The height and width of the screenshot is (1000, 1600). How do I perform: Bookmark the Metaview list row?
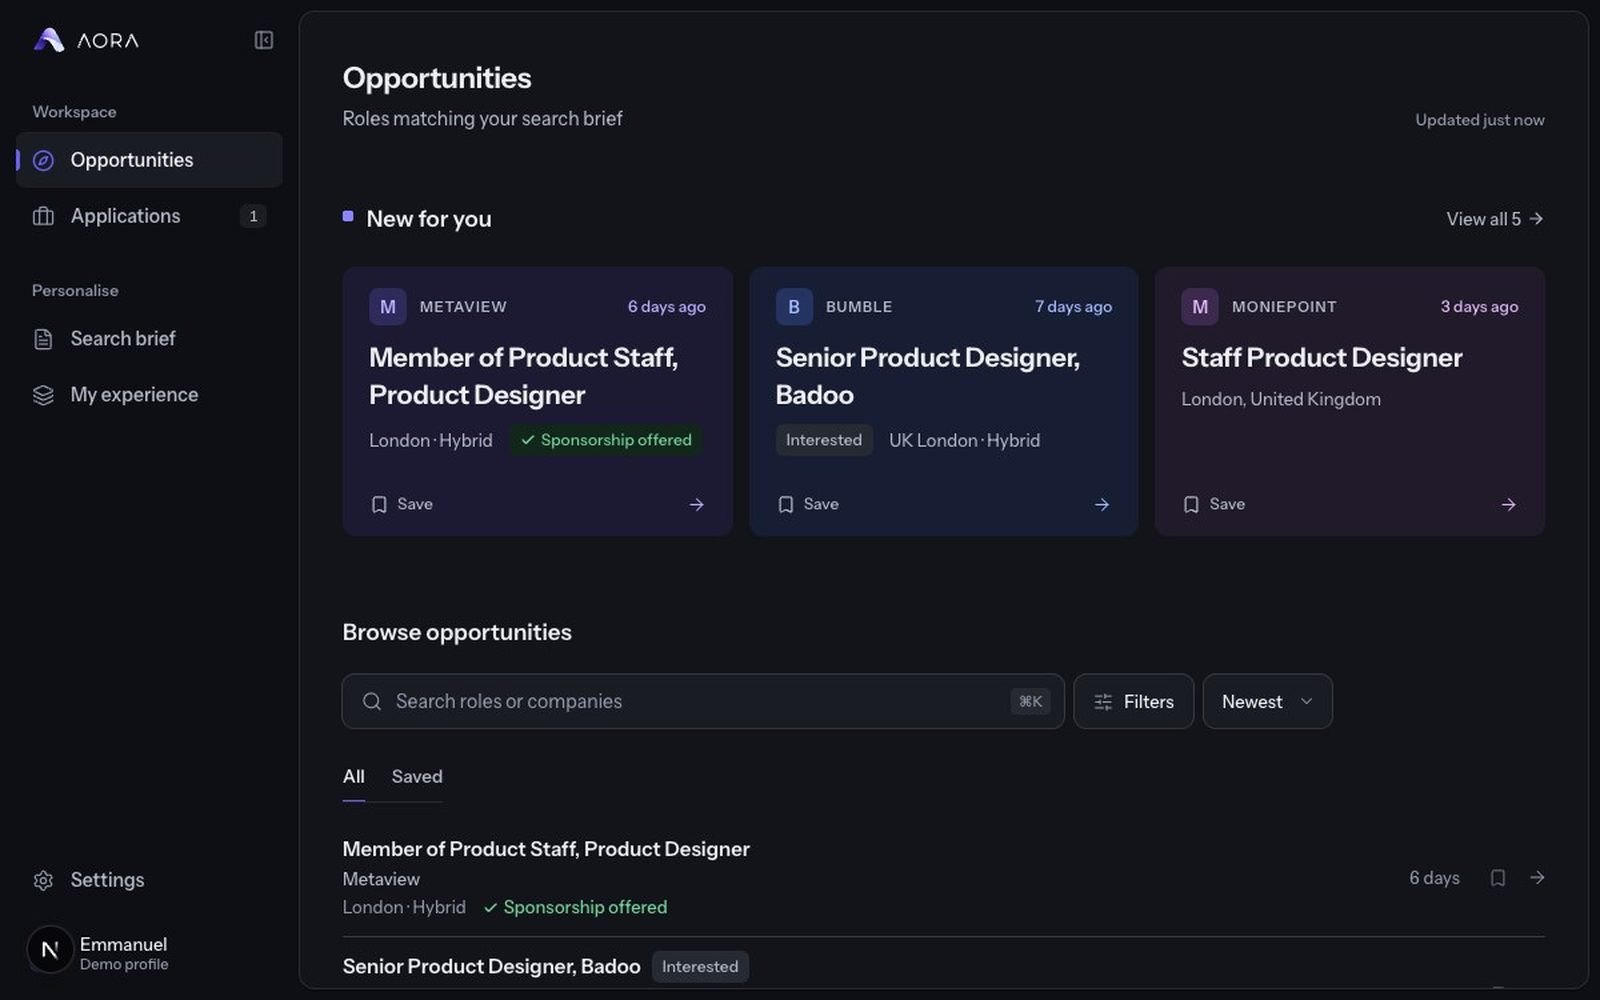coord(1498,878)
